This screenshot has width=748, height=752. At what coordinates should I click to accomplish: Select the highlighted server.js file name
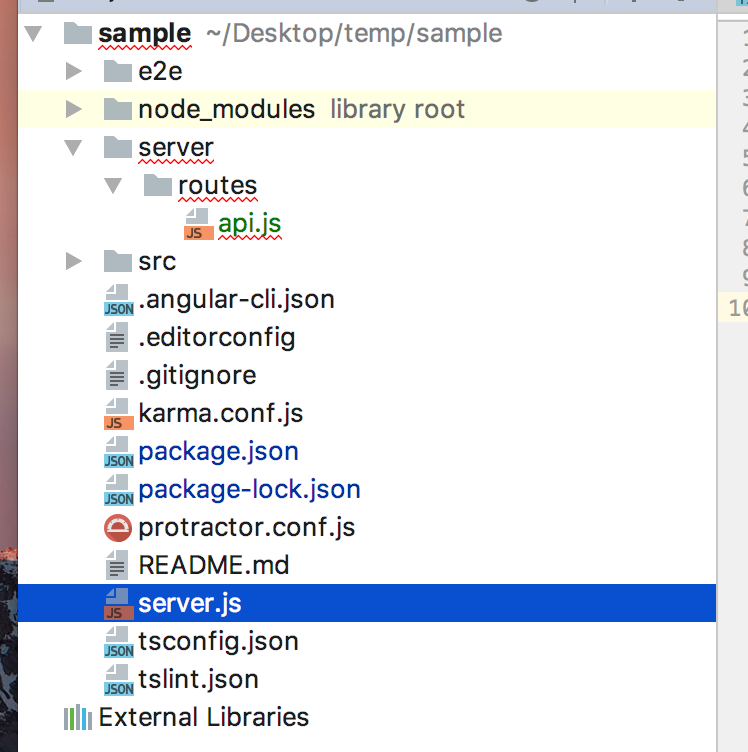pyautogui.click(x=190, y=603)
